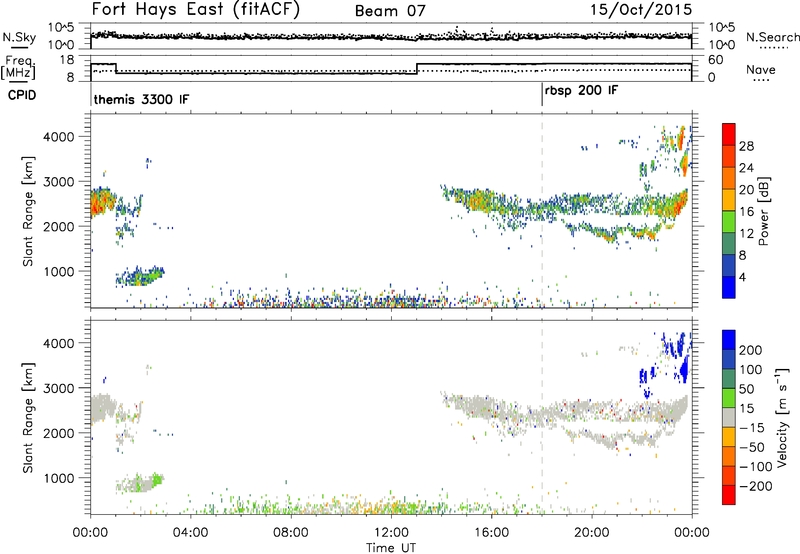Image resolution: width=800 pixels, height=554 pixels.
Task: Pick the gray segment of the velocity colorbar
Action: 729,417
